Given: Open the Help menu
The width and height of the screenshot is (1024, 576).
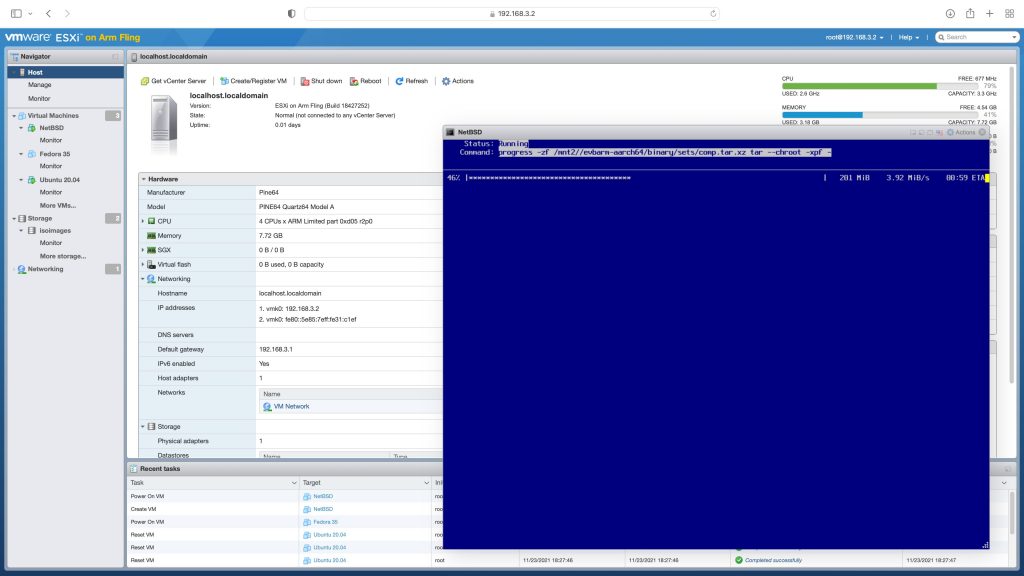Looking at the screenshot, I should (x=909, y=37).
